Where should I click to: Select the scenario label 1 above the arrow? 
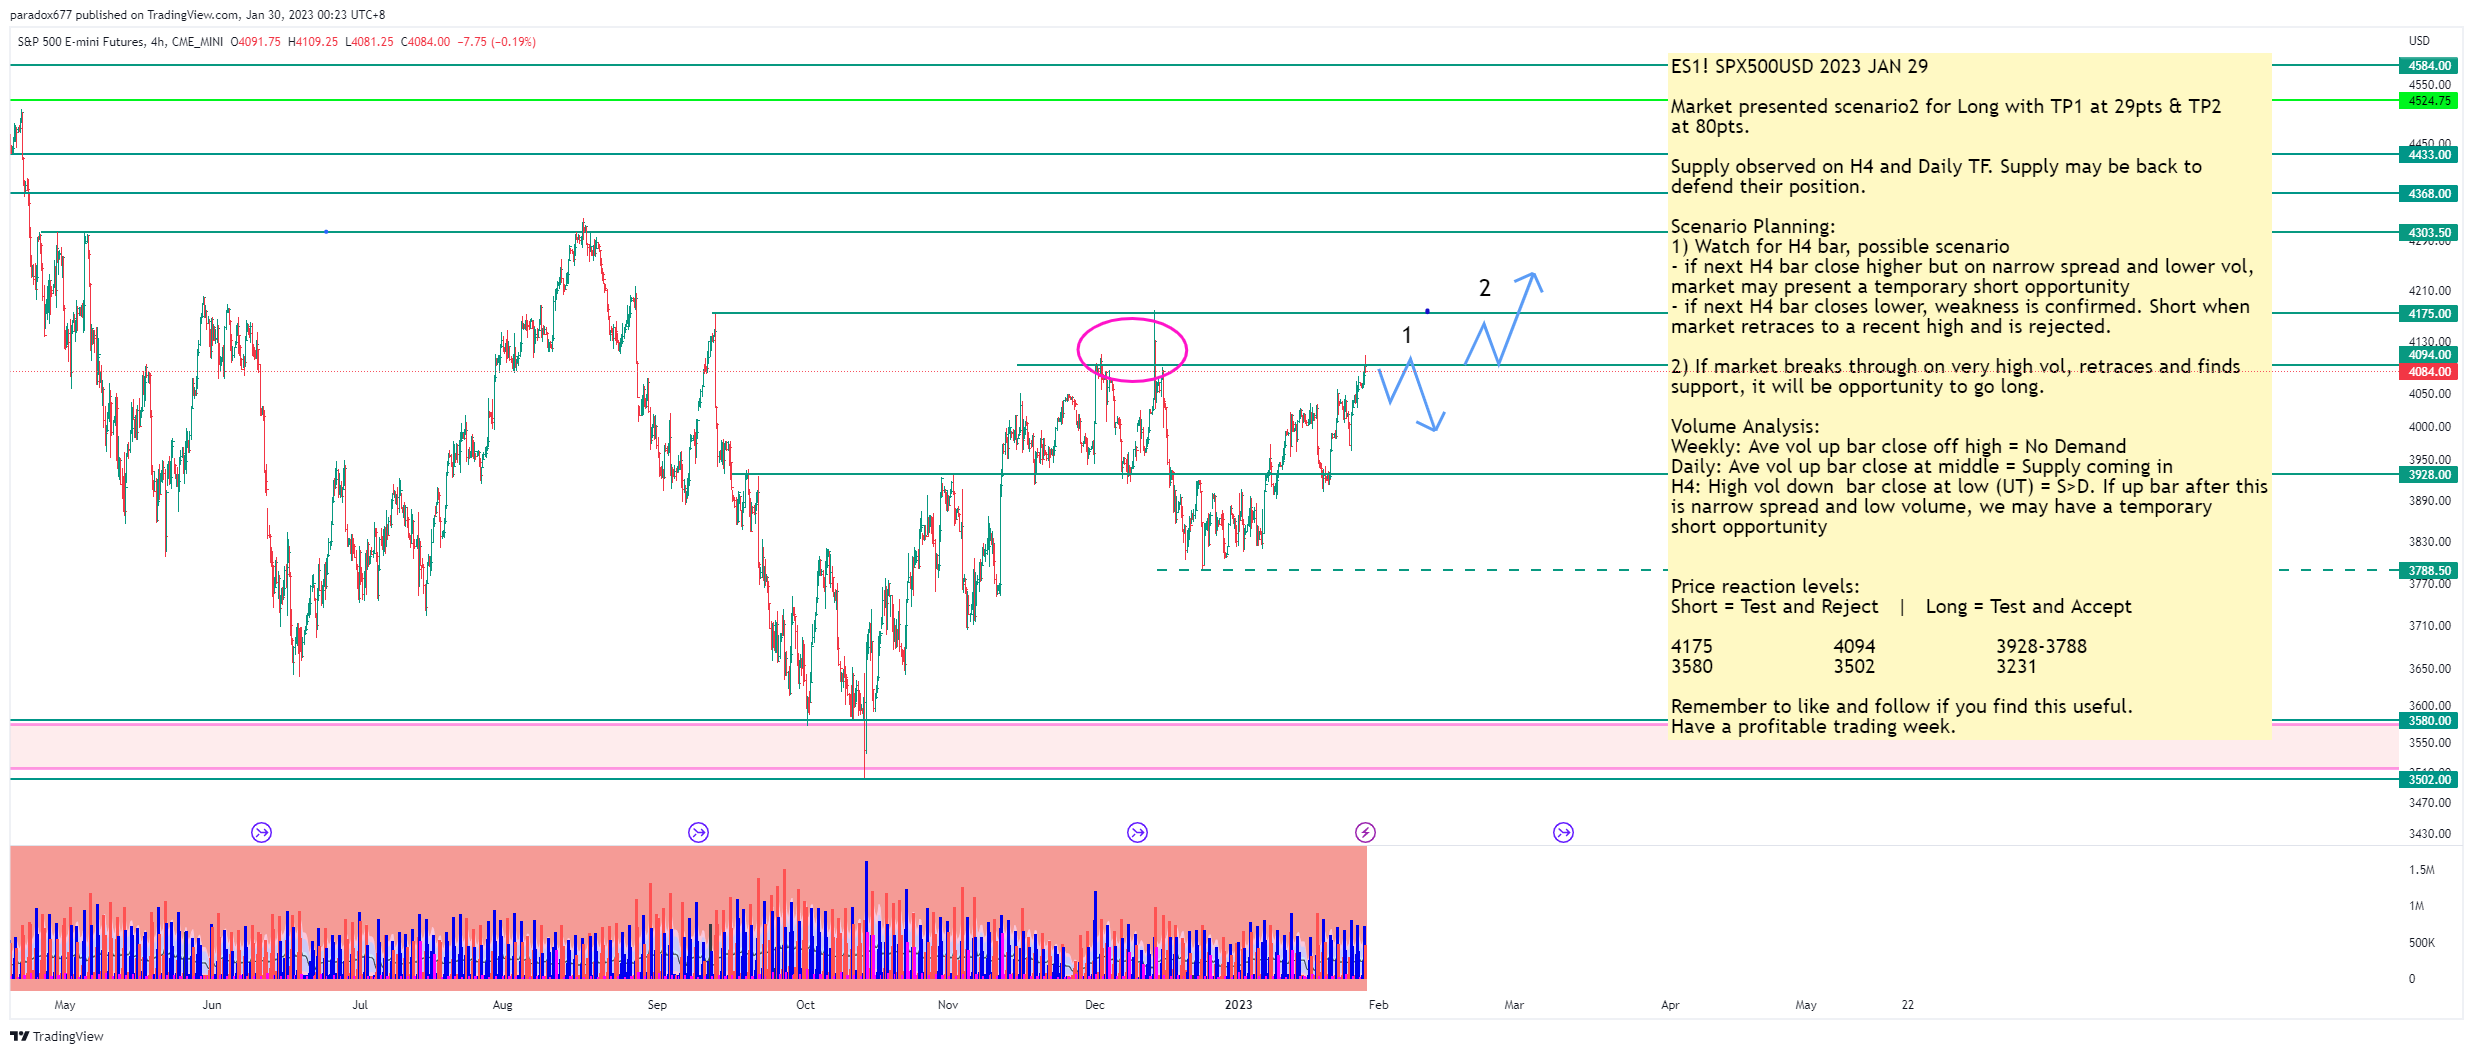point(1407,335)
